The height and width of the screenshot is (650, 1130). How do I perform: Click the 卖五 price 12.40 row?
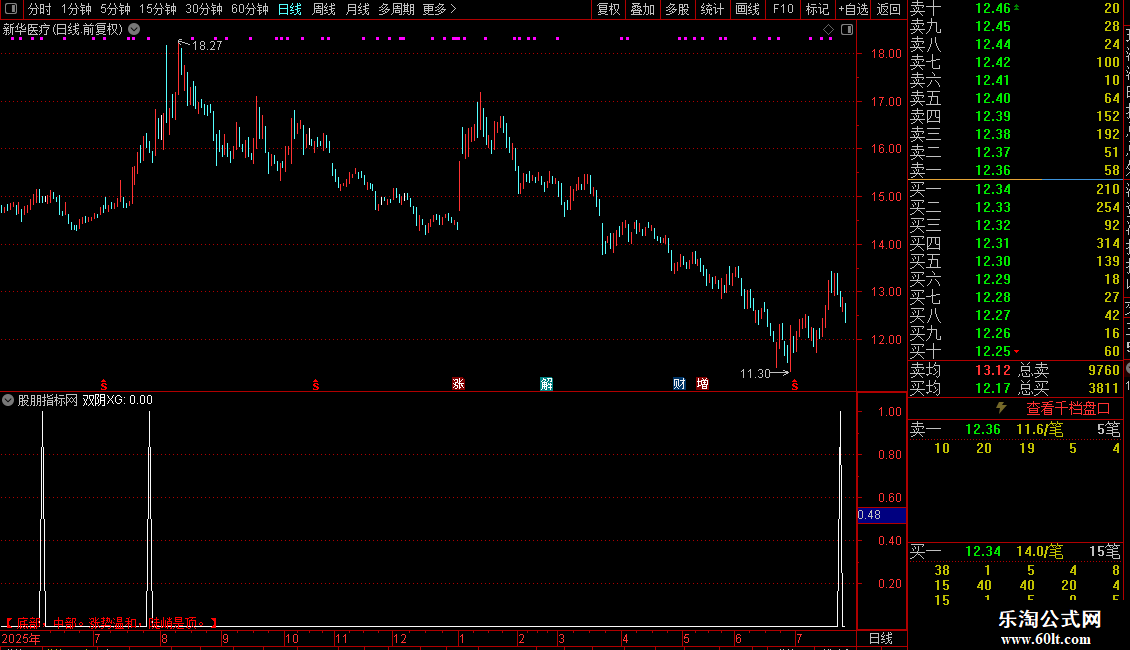[x=1015, y=98]
